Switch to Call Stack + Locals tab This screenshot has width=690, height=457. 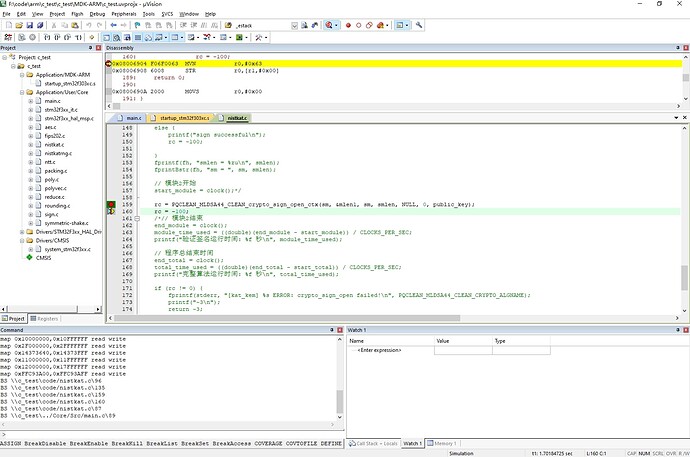373,443
